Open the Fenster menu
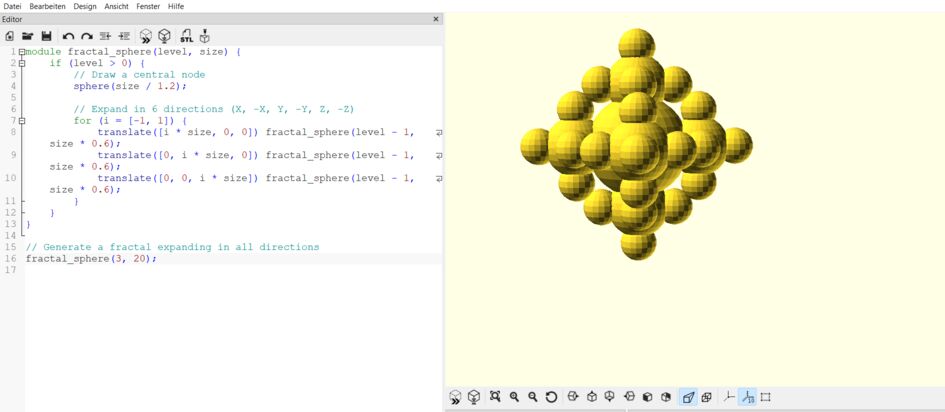 pos(148,6)
